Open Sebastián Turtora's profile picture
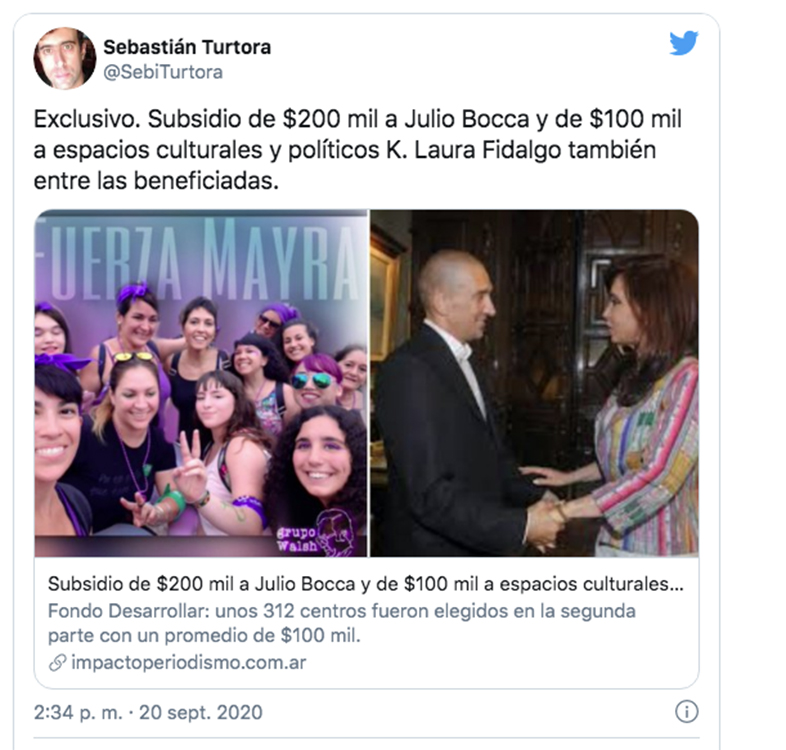The width and height of the screenshot is (786, 750). (65, 59)
